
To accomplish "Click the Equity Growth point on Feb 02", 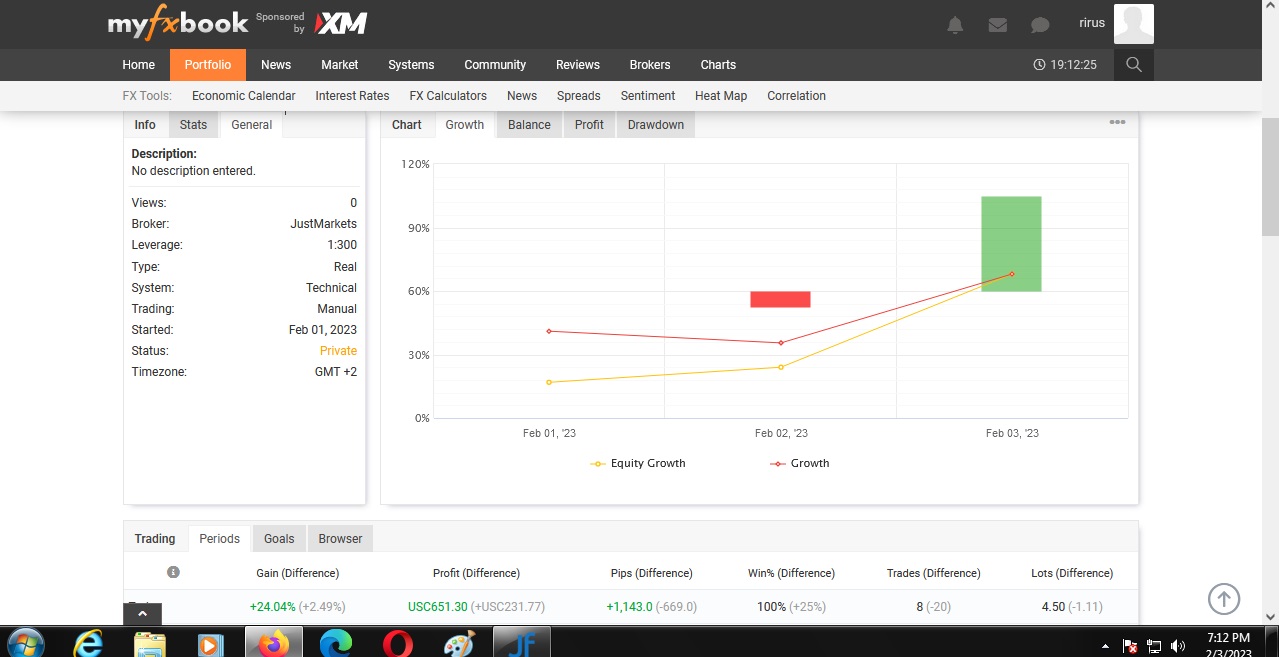I will click(781, 367).
